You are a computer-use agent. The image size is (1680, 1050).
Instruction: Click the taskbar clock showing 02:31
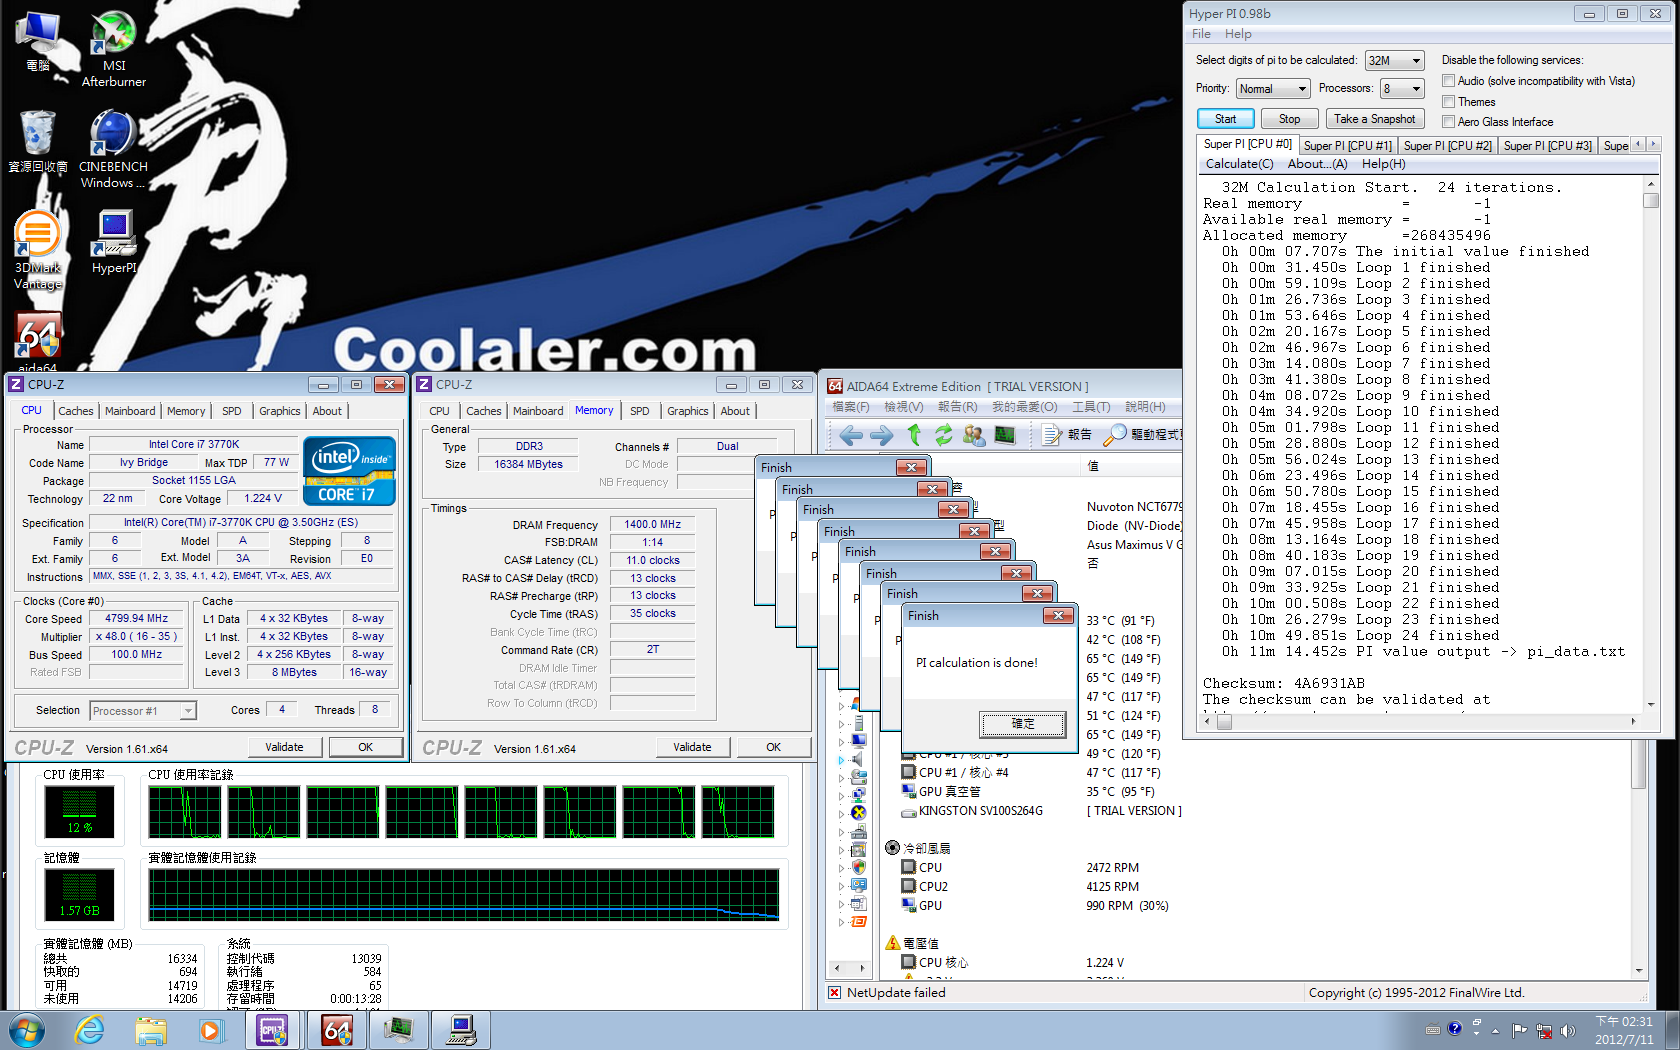click(1624, 1030)
